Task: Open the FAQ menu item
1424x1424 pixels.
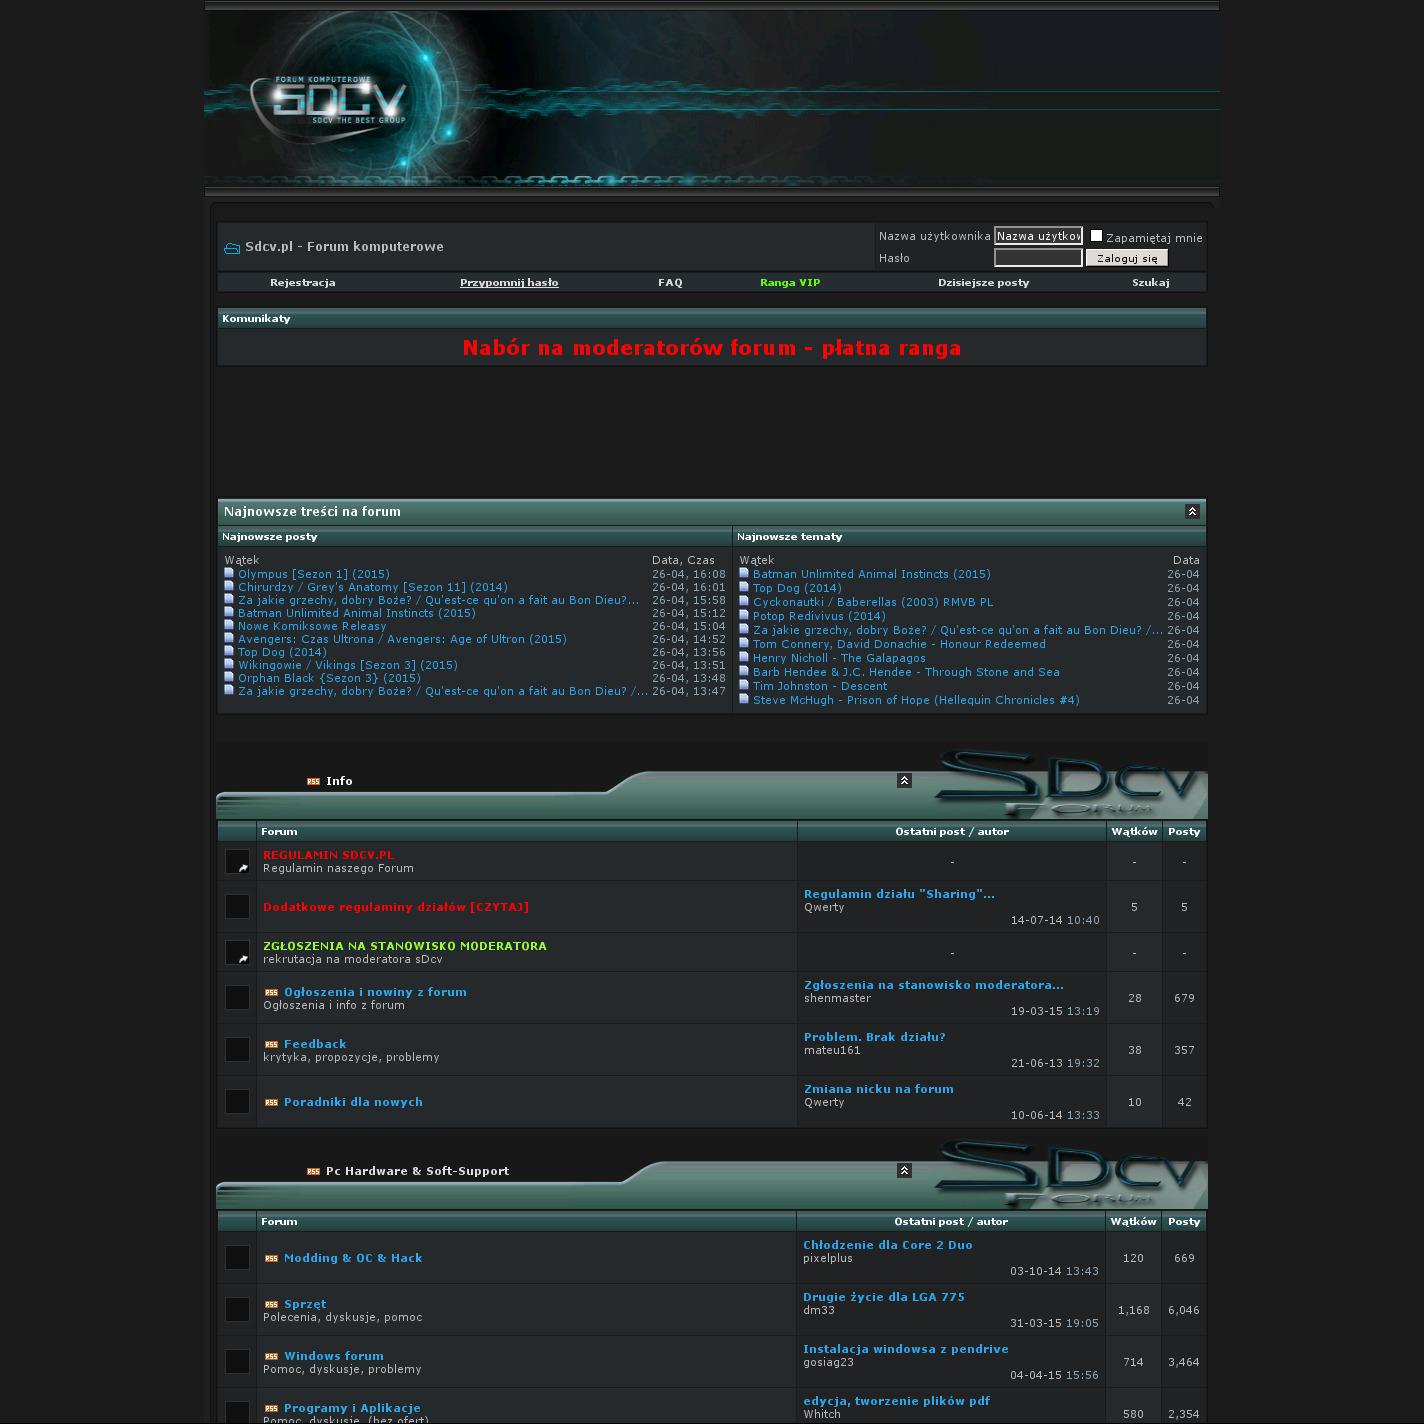Action: click(670, 283)
